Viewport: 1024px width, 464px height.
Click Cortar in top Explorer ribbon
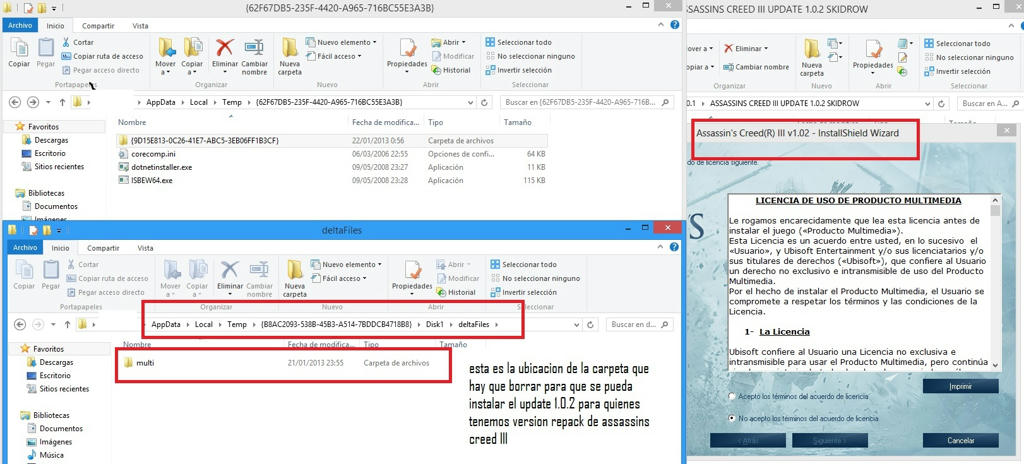click(x=78, y=42)
